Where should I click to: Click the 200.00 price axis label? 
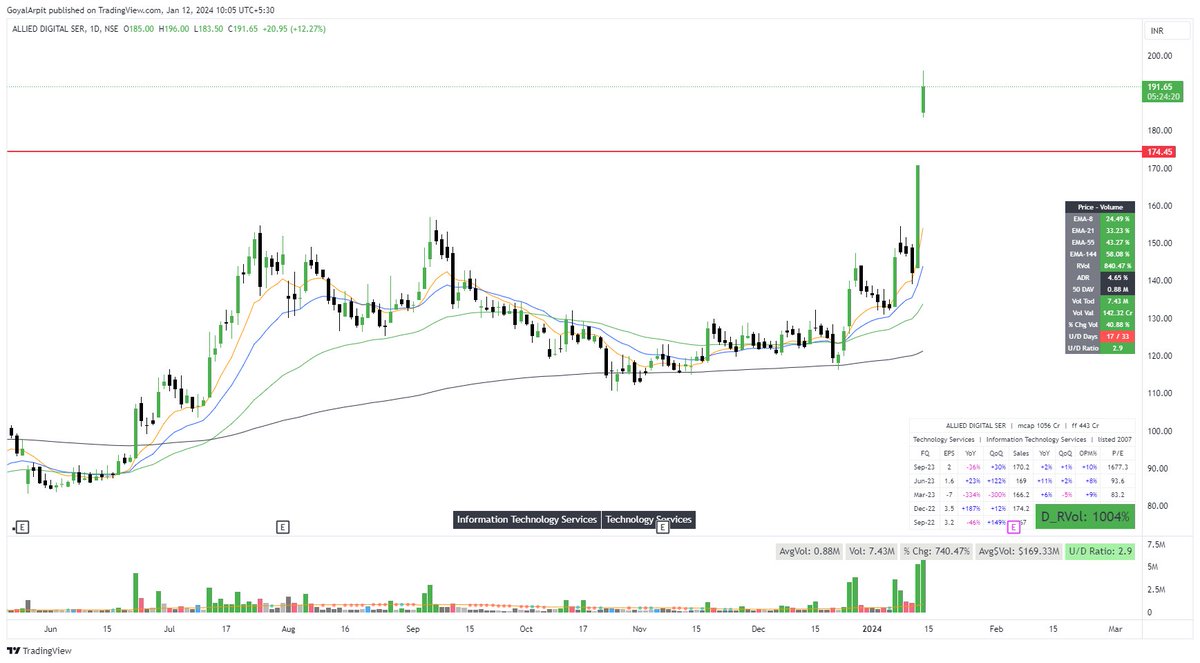(1160, 56)
